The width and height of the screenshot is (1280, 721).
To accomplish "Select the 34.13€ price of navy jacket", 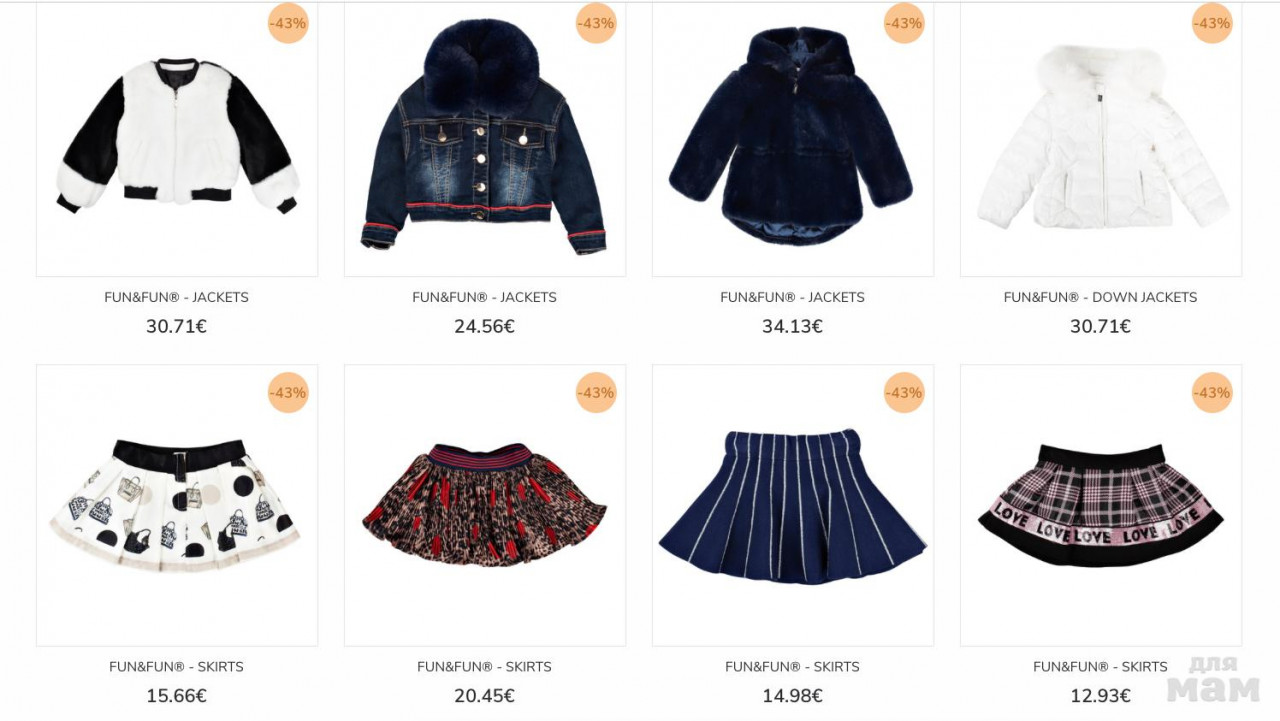I will (x=792, y=326).
